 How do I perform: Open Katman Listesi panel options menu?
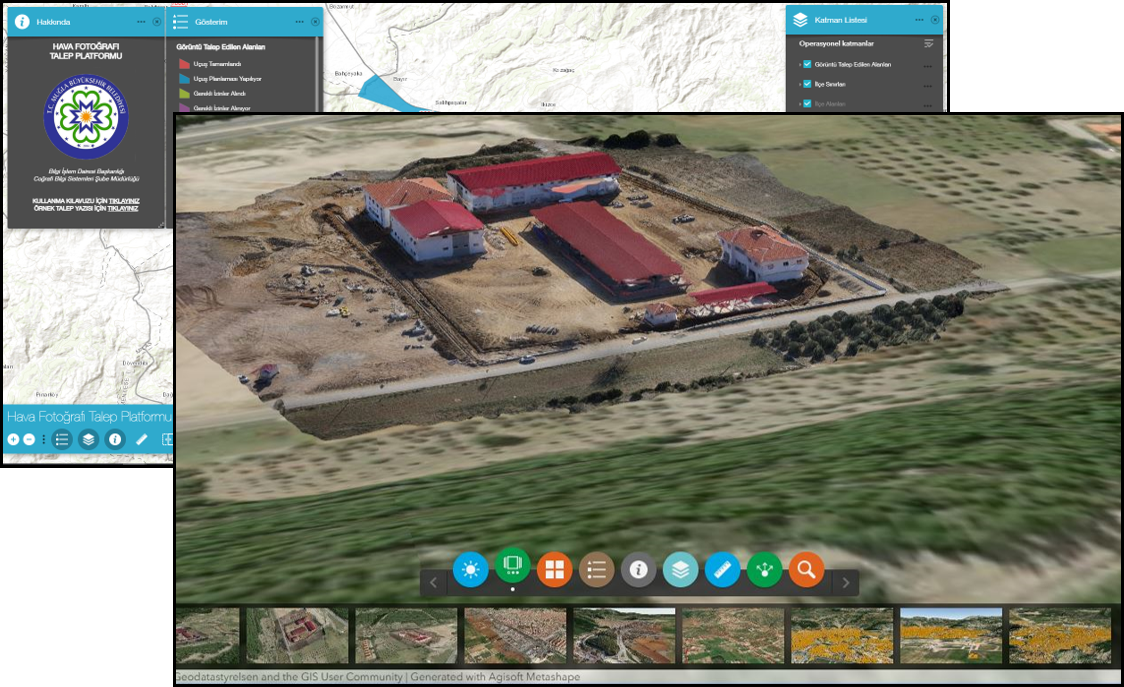coord(918,20)
